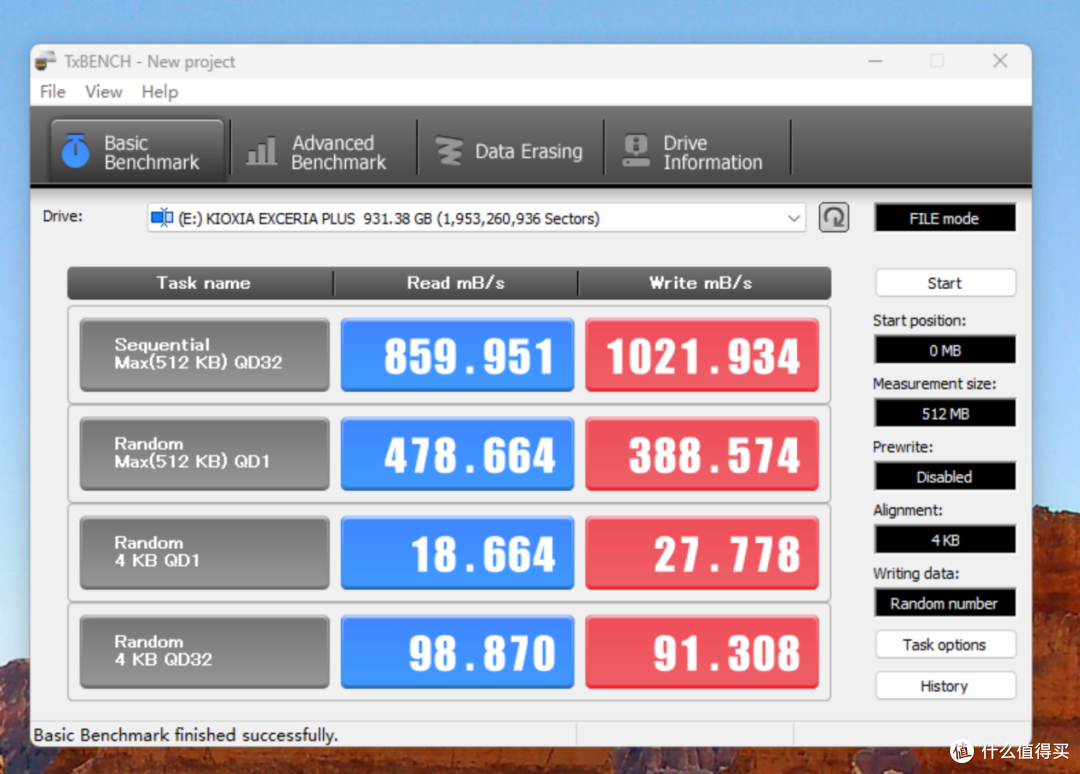Click the TxBENCH app icon in title bar
This screenshot has height=774, width=1080.
pos(45,61)
